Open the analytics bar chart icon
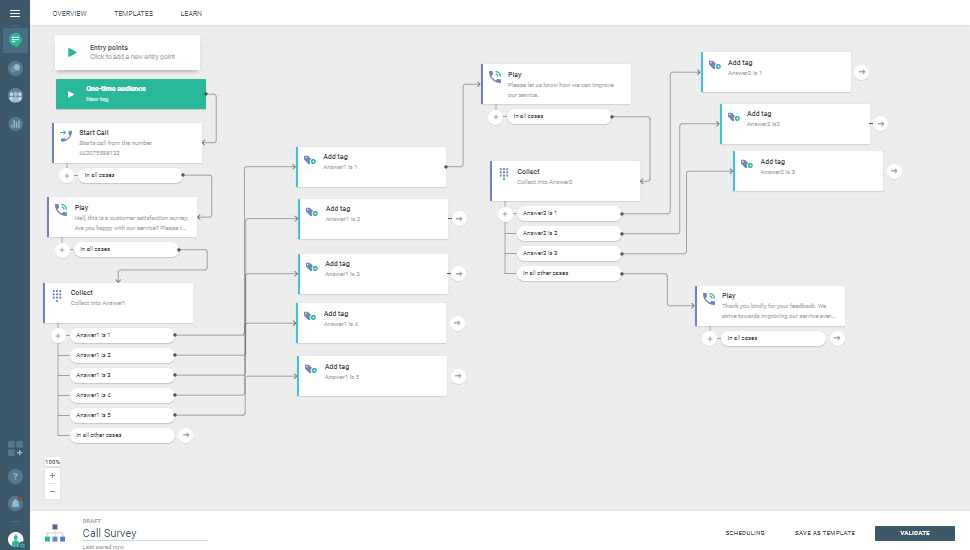The image size is (970, 550). tap(15, 124)
